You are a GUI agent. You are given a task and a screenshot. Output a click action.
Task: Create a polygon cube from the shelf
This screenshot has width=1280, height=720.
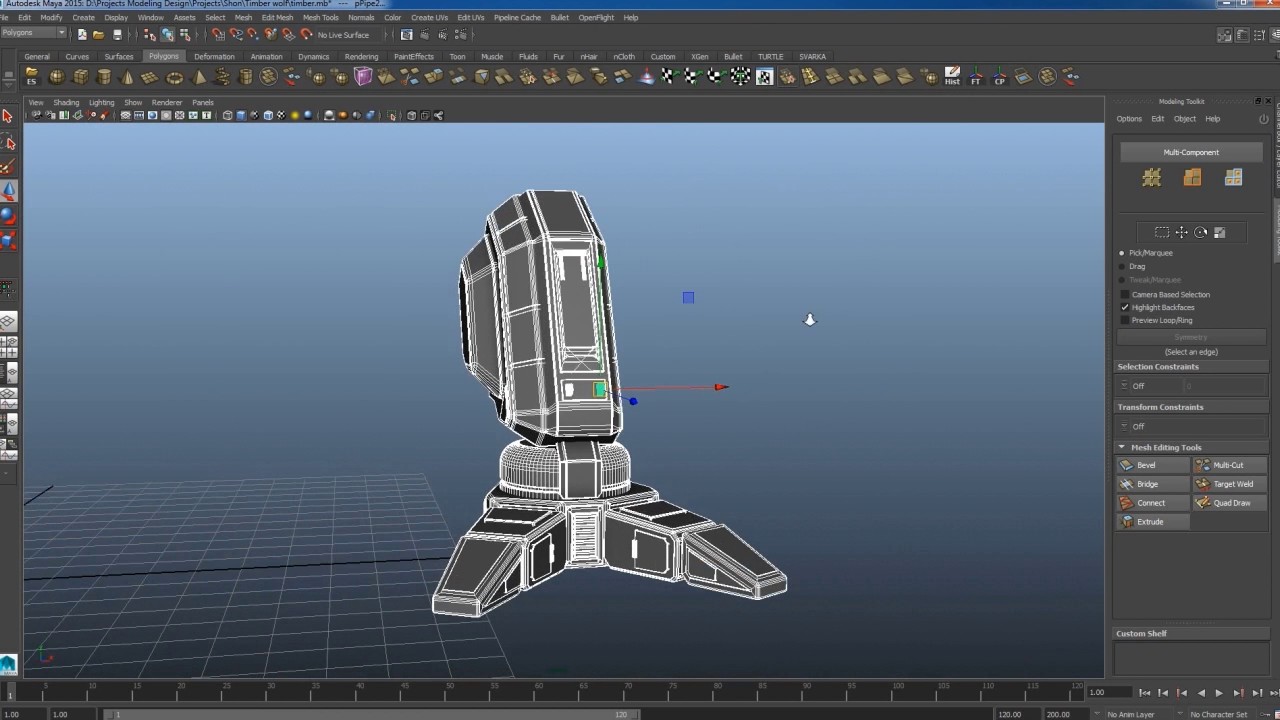[x=80, y=77]
